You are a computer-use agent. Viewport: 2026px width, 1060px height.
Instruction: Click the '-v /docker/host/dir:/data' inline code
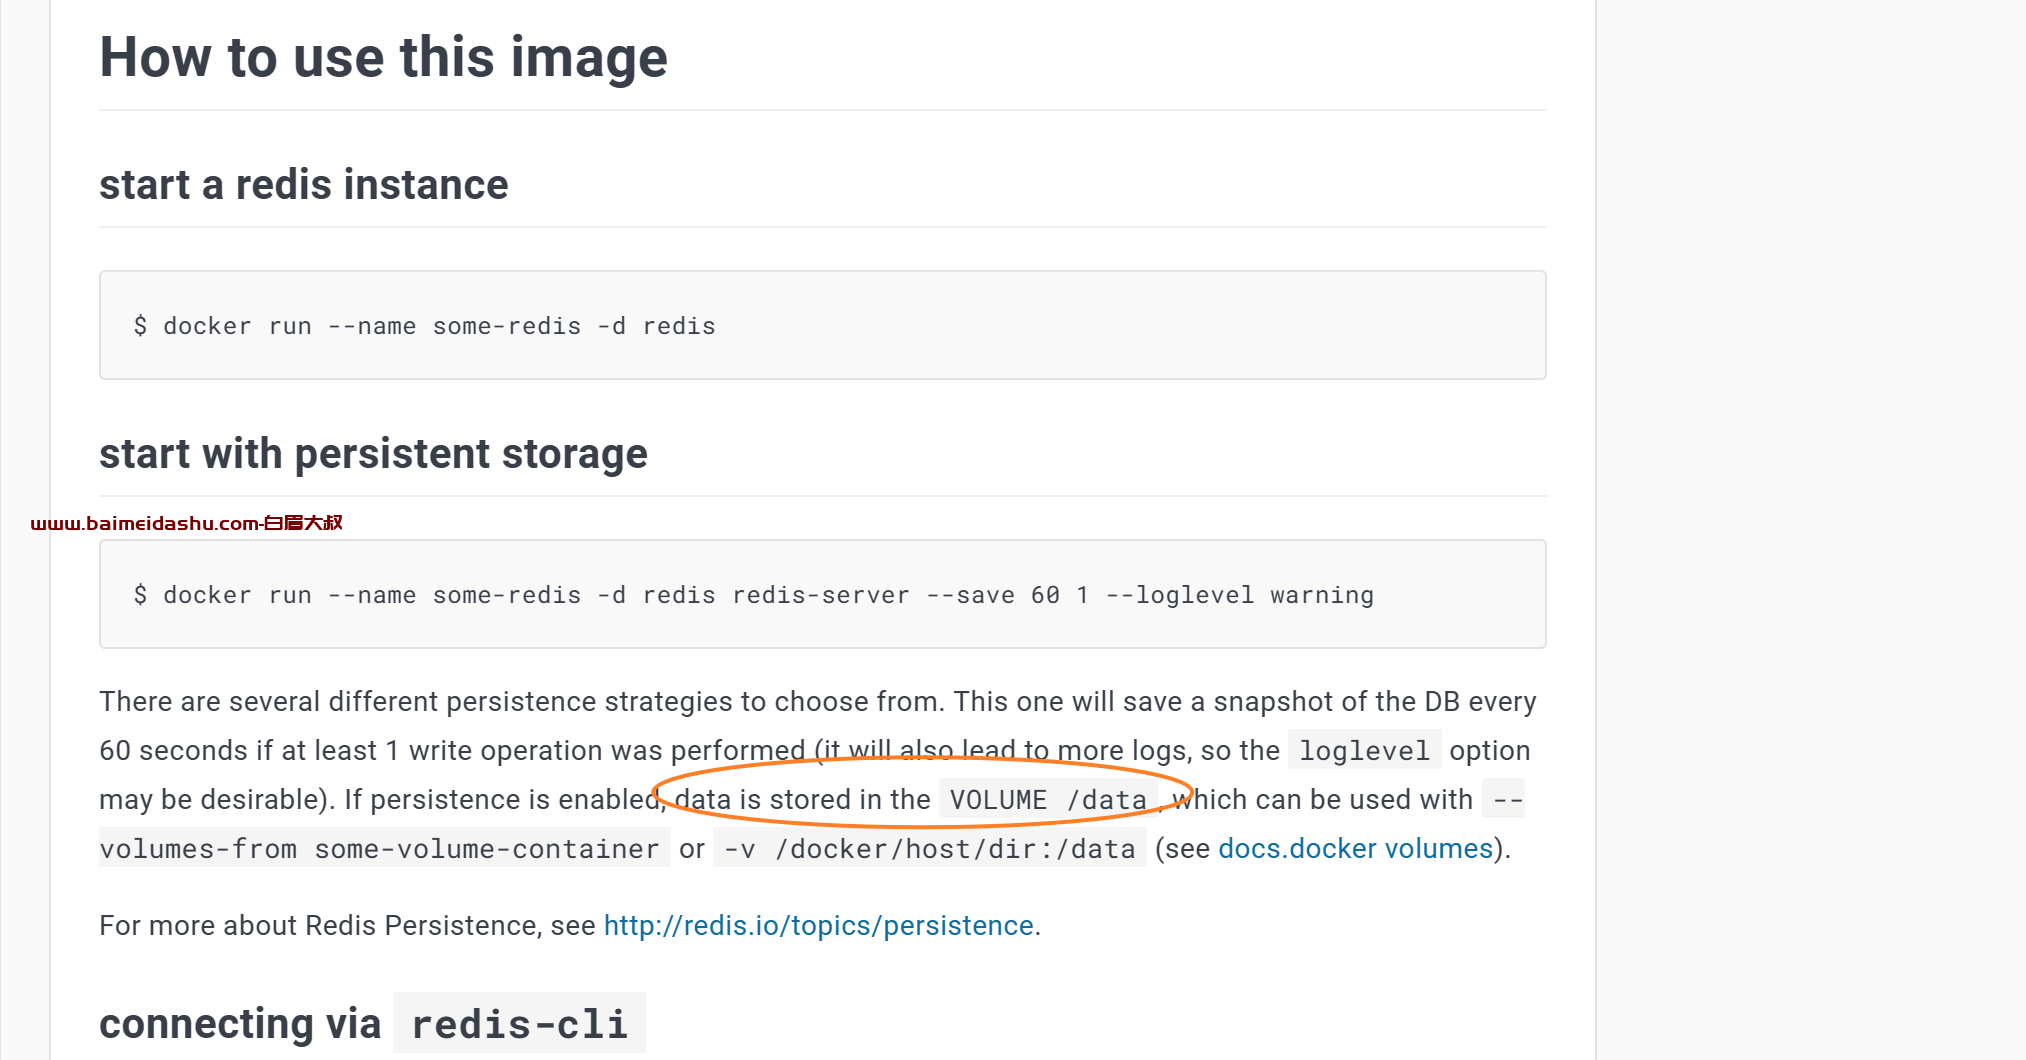coord(929,849)
